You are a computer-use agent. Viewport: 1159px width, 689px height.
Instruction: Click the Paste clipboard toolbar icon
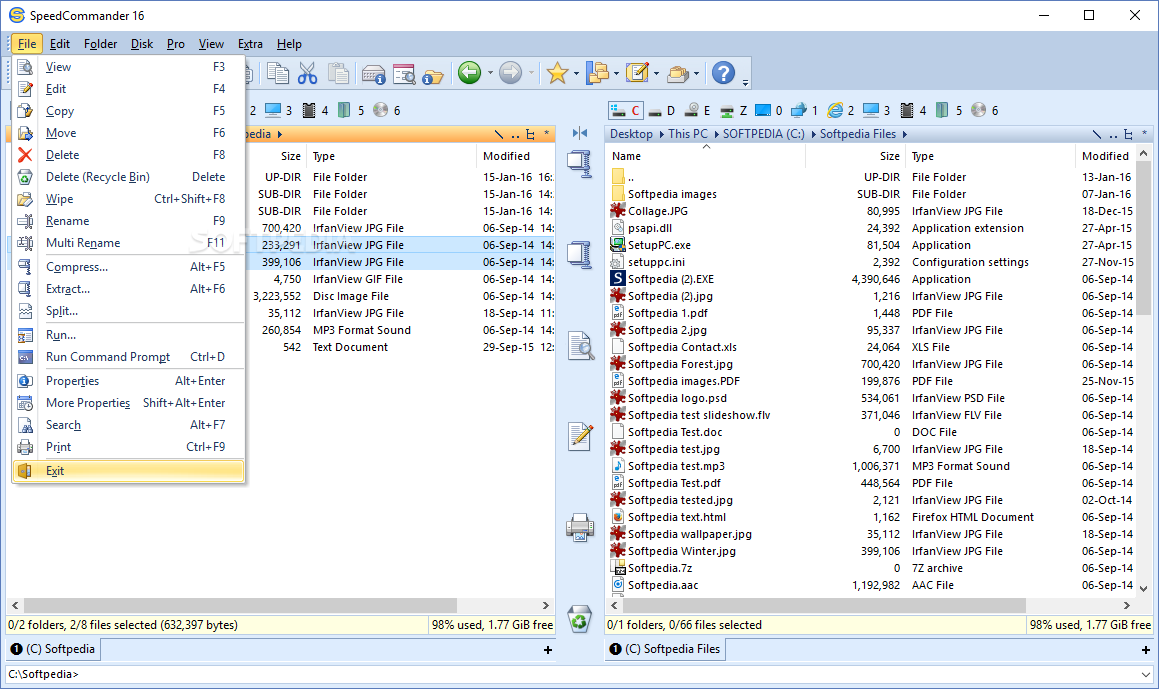pyautogui.click(x=339, y=72)
